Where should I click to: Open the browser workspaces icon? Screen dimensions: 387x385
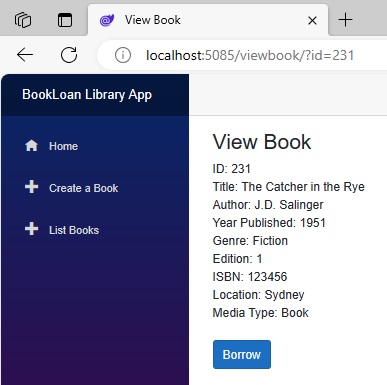coord(23,20)
